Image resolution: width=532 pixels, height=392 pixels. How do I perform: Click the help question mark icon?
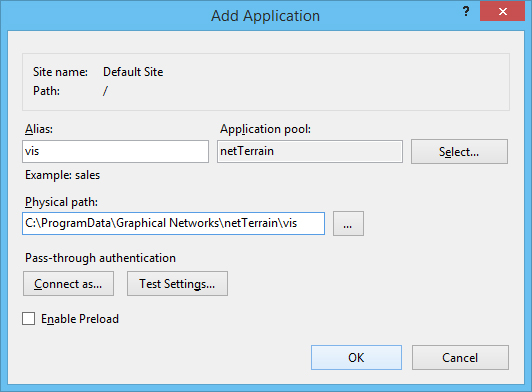[x=466, y=12]
